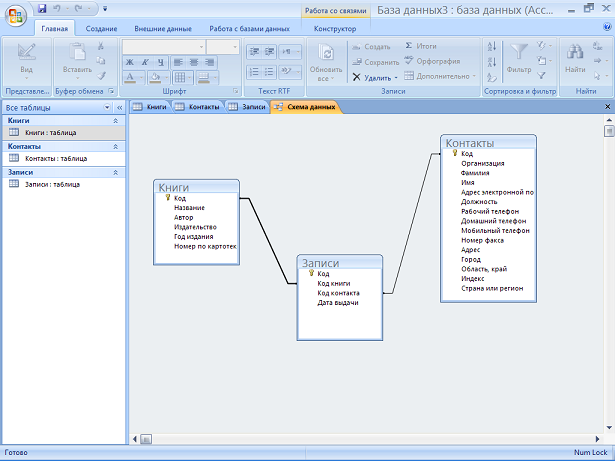Click sort ascending icon

tap(492, 46)
